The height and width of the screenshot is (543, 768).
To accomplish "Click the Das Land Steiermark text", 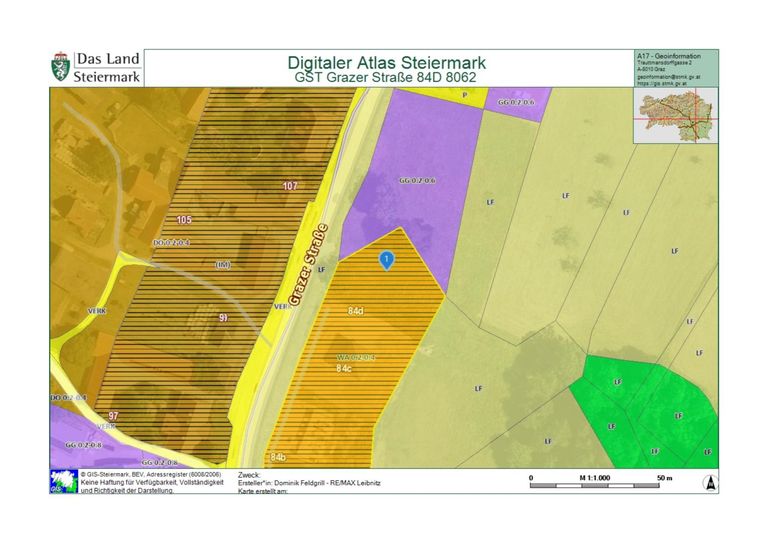I will pos(107,68).
